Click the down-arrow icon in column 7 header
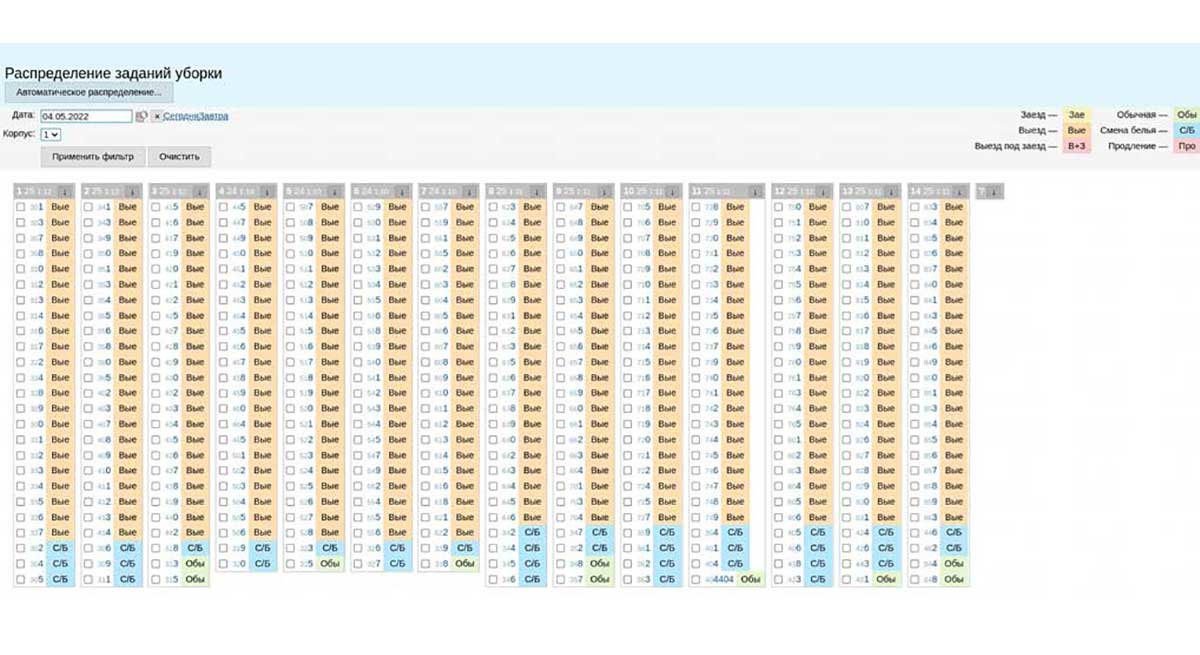Screen dimensions: 1200x655 coord(469,191)
